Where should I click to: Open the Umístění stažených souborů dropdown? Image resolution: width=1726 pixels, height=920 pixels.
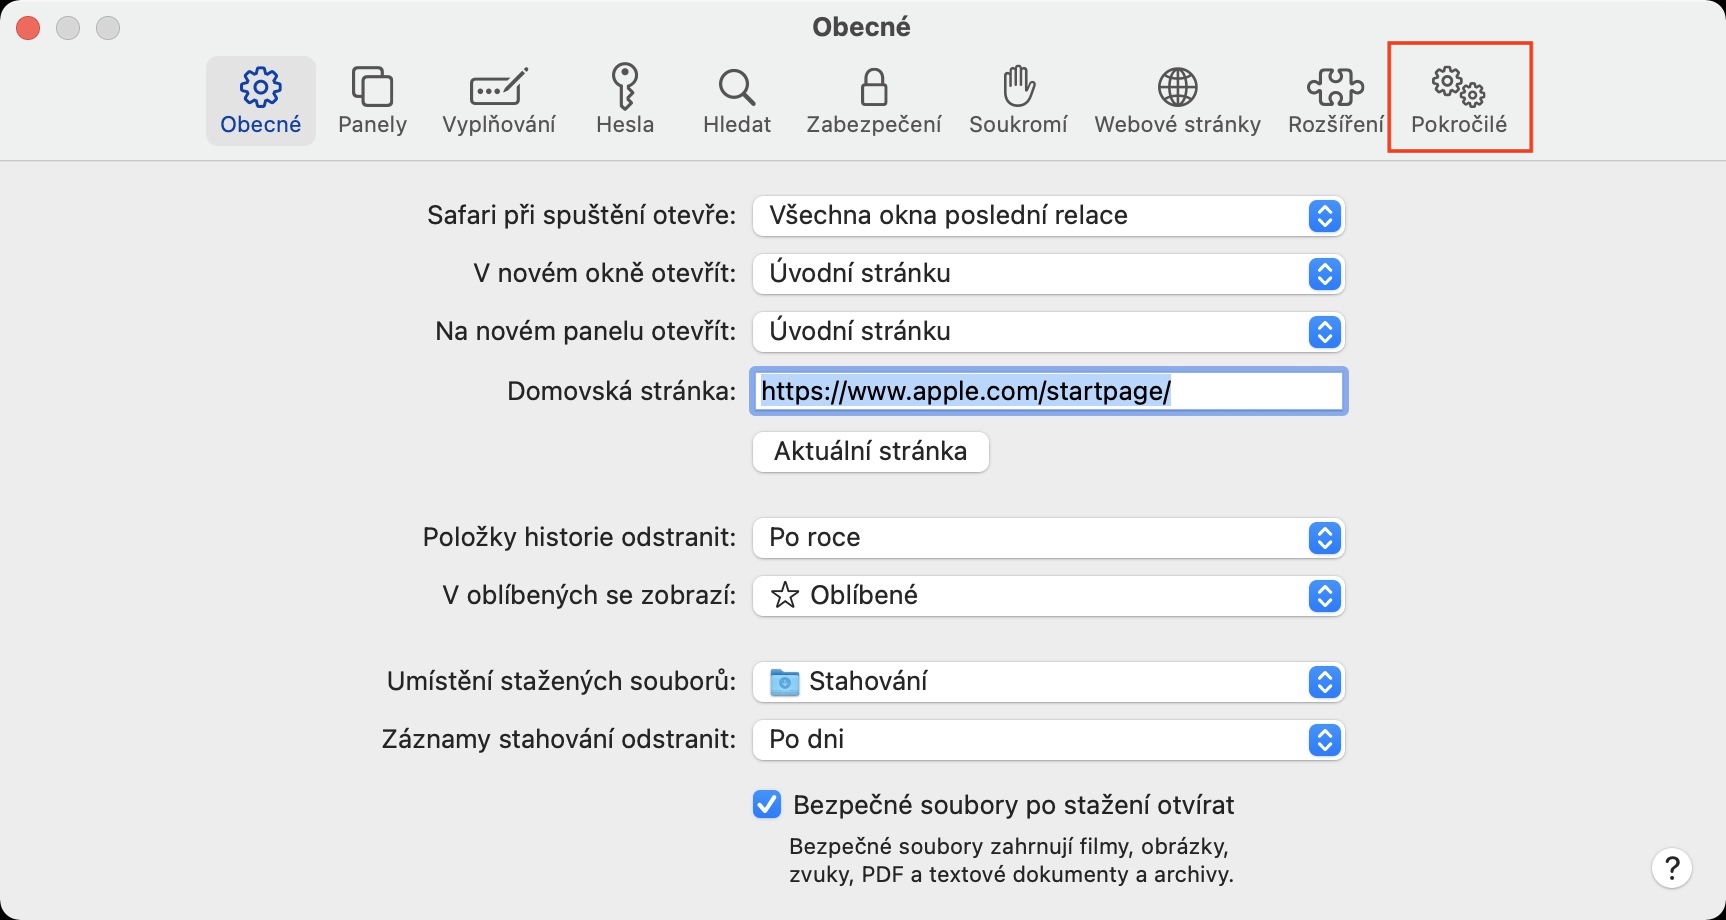click(x=1048, y=682)
